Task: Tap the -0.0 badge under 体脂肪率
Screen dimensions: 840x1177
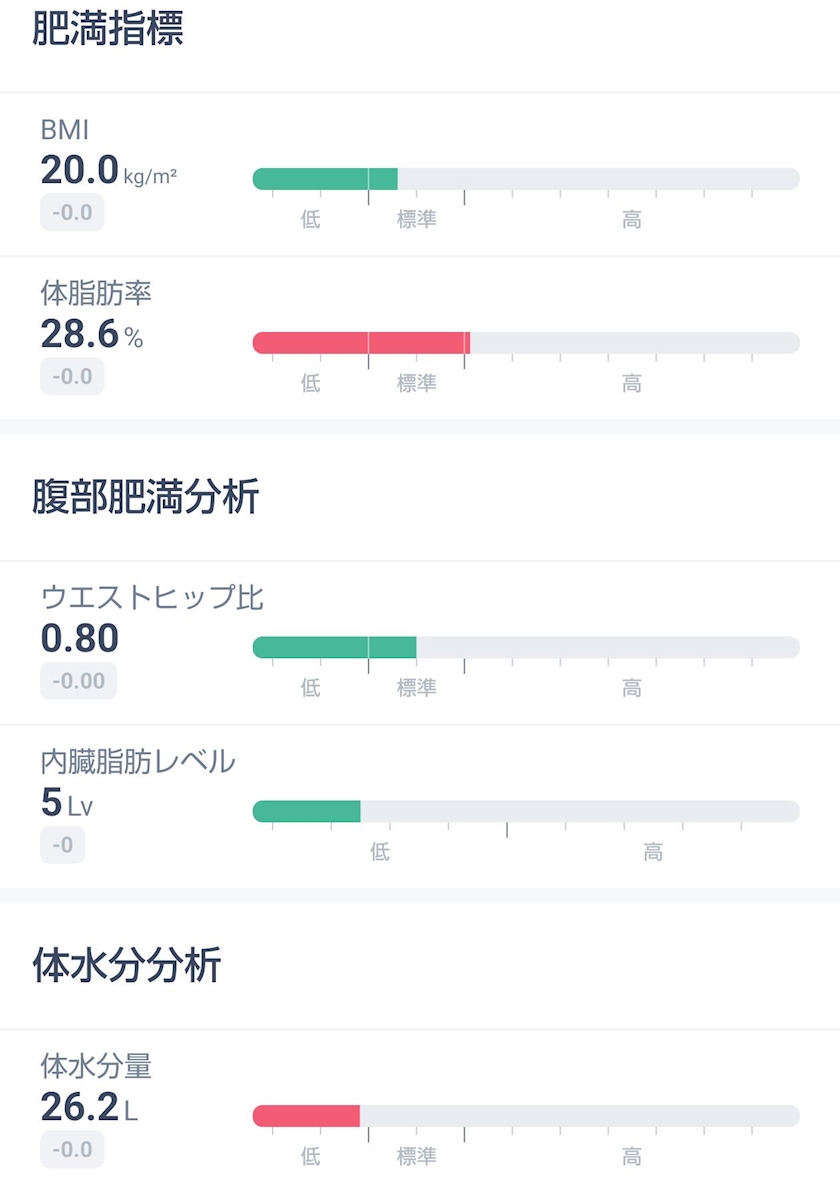Action: (72, 377)
